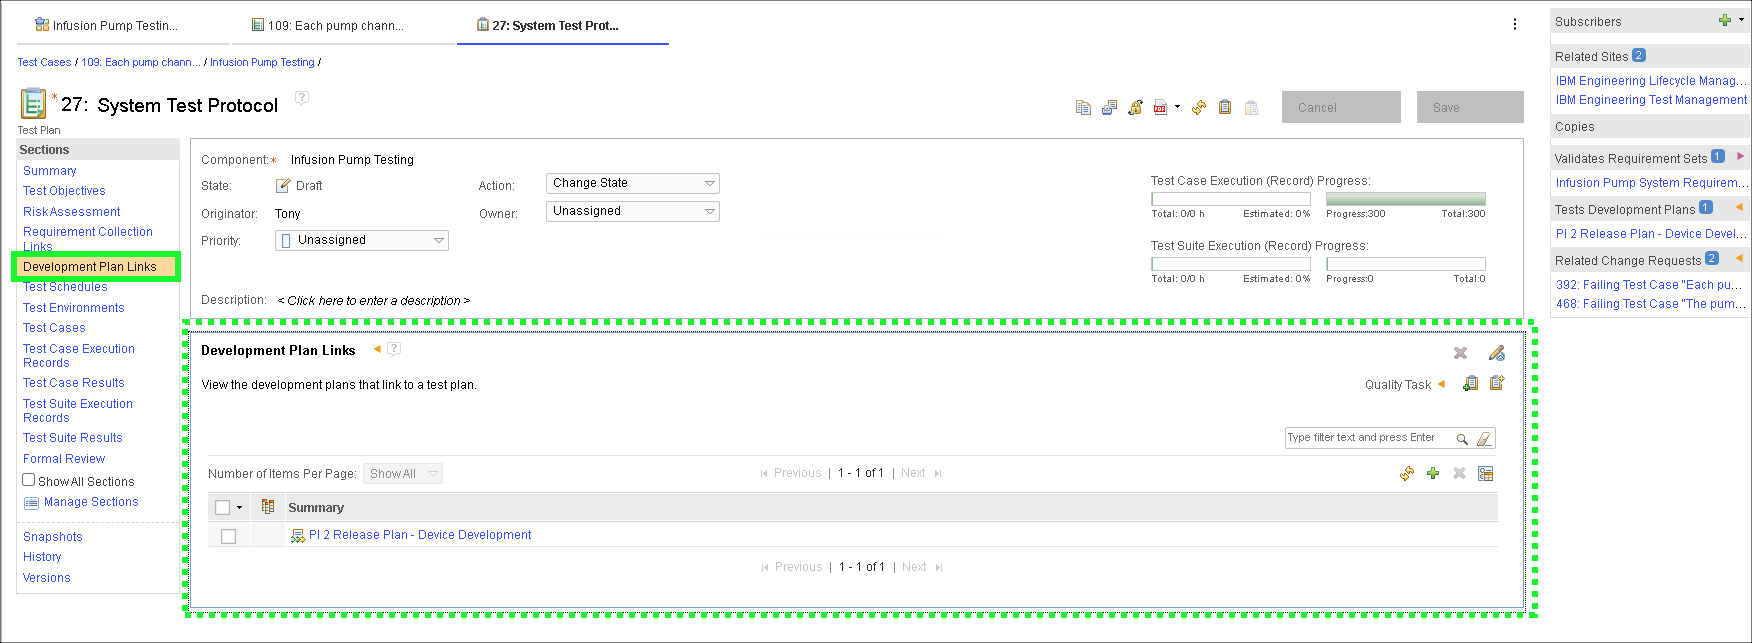Open the Change State action dropdown
This screenshot has width=1752, height=643.
[x=632, y=184]
